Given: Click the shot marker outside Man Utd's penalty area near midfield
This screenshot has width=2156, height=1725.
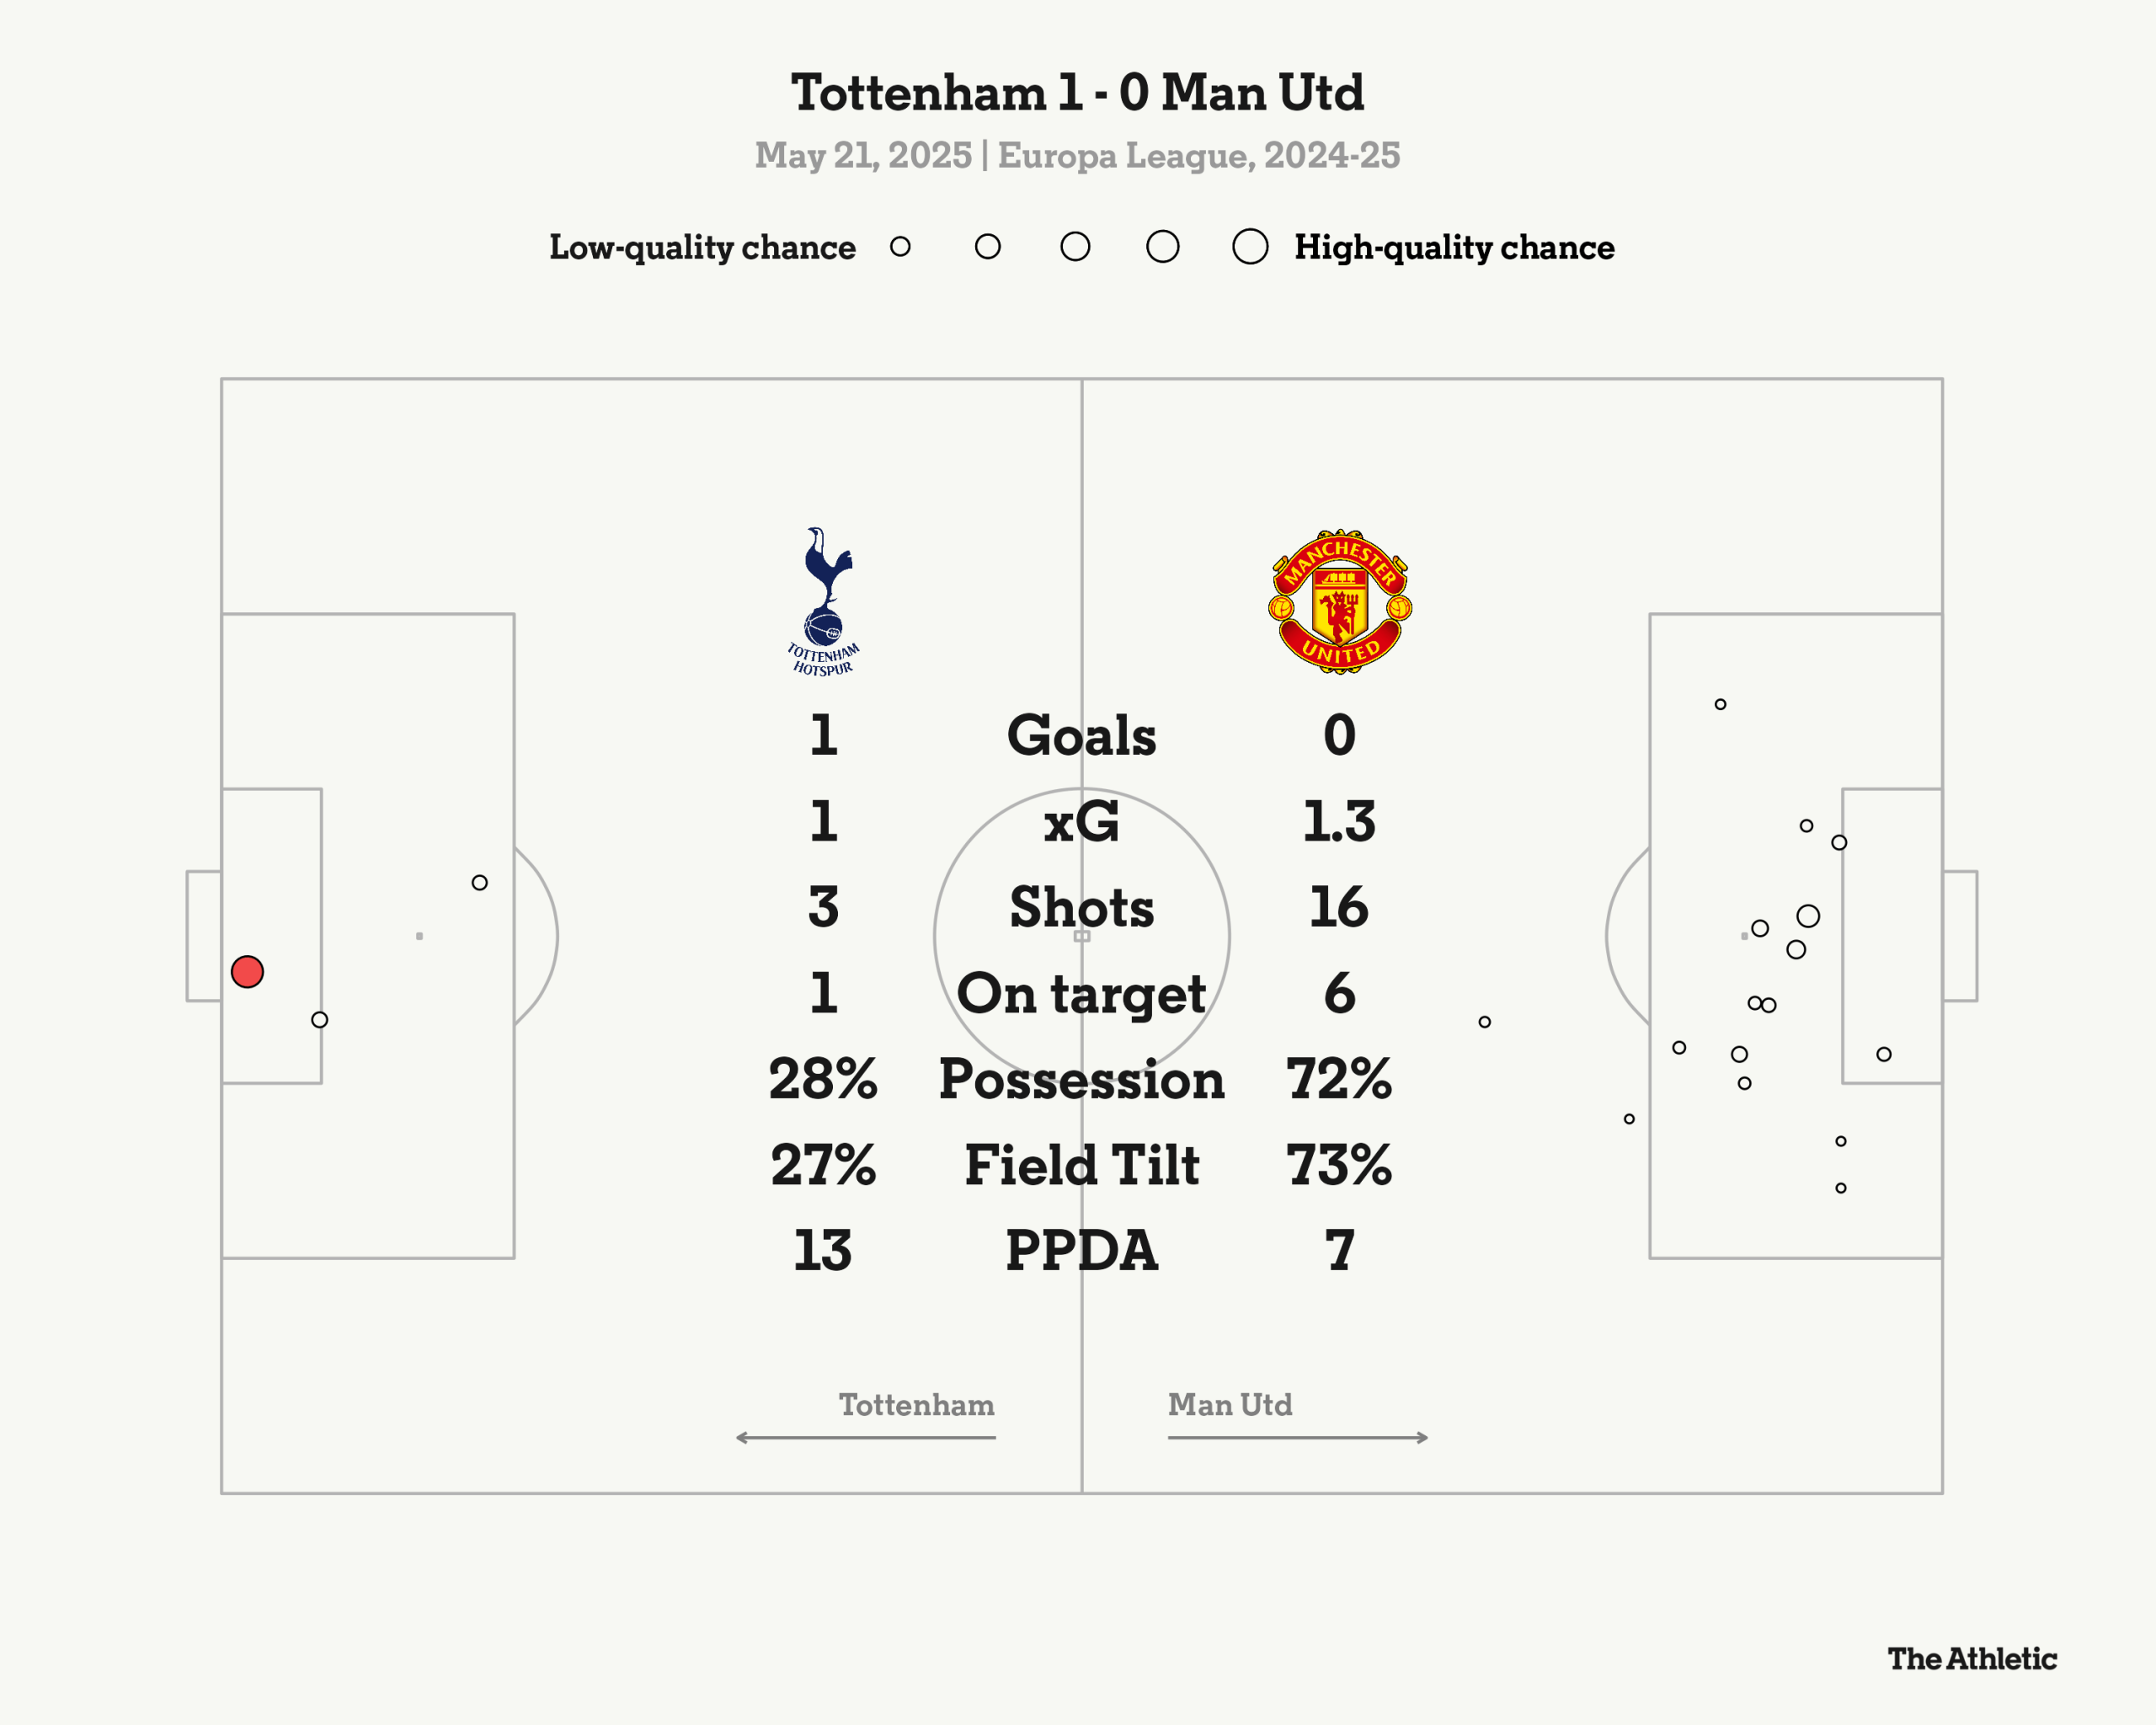Looking at the screenshot, I should (x=1485, y=1022).
